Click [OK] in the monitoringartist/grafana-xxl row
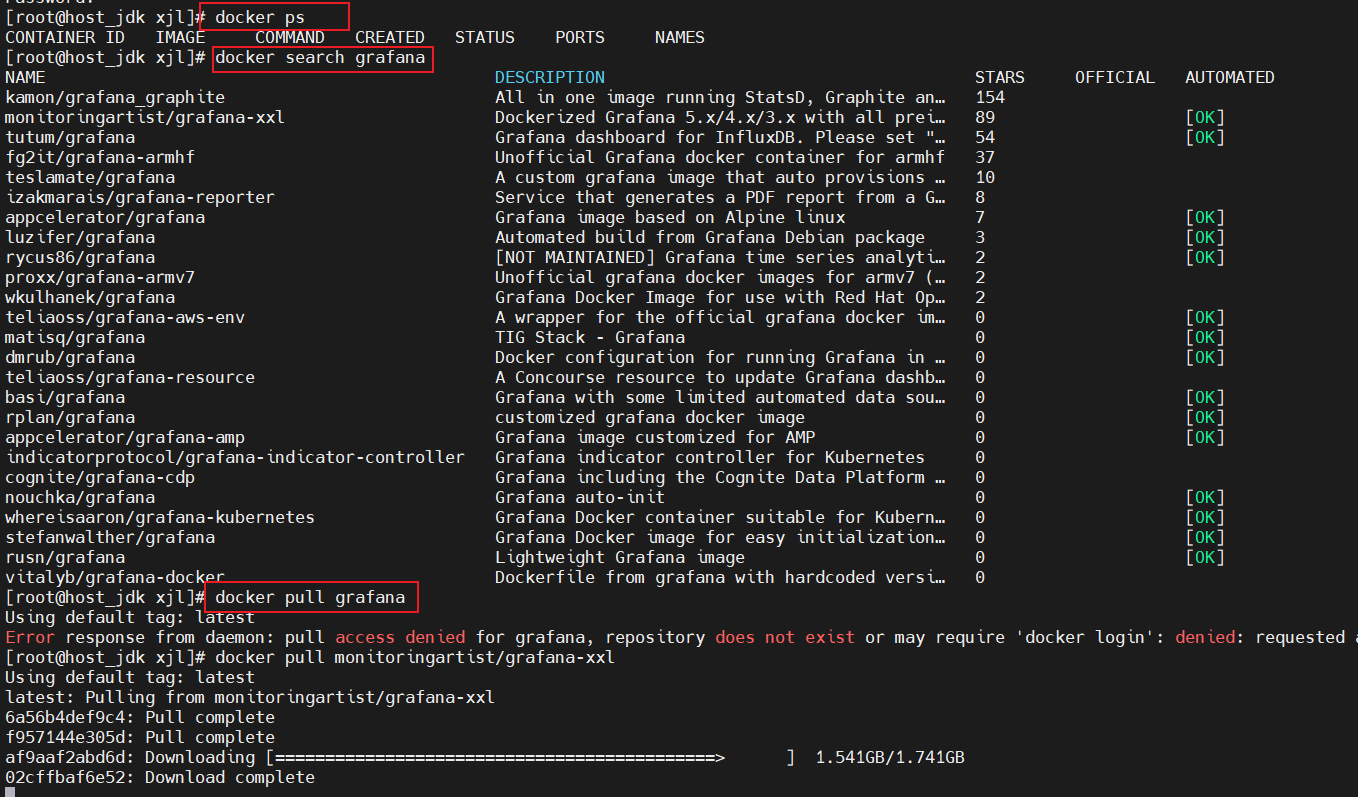The image size is (1358, 797). [x=1205, y=117]
